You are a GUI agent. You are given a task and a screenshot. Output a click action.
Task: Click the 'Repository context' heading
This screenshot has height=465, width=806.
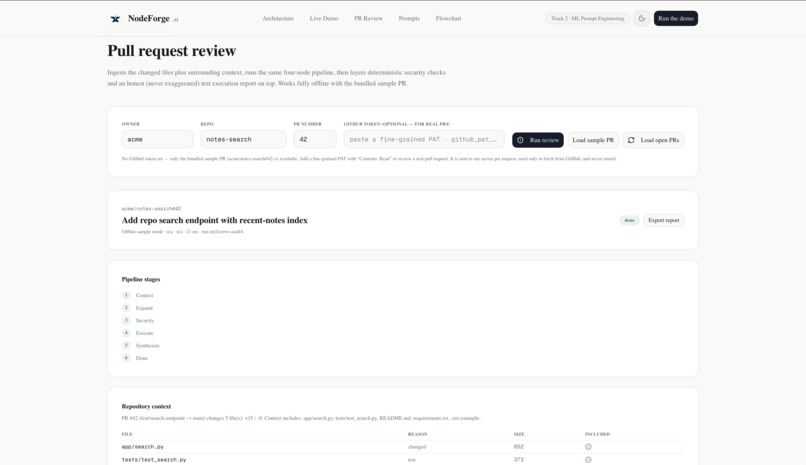point(146,406)
